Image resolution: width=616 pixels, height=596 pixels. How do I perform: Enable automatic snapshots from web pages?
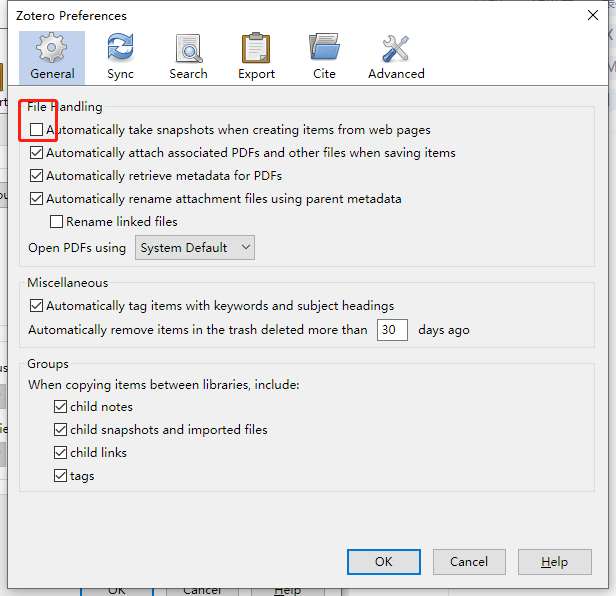coord(37,130)
